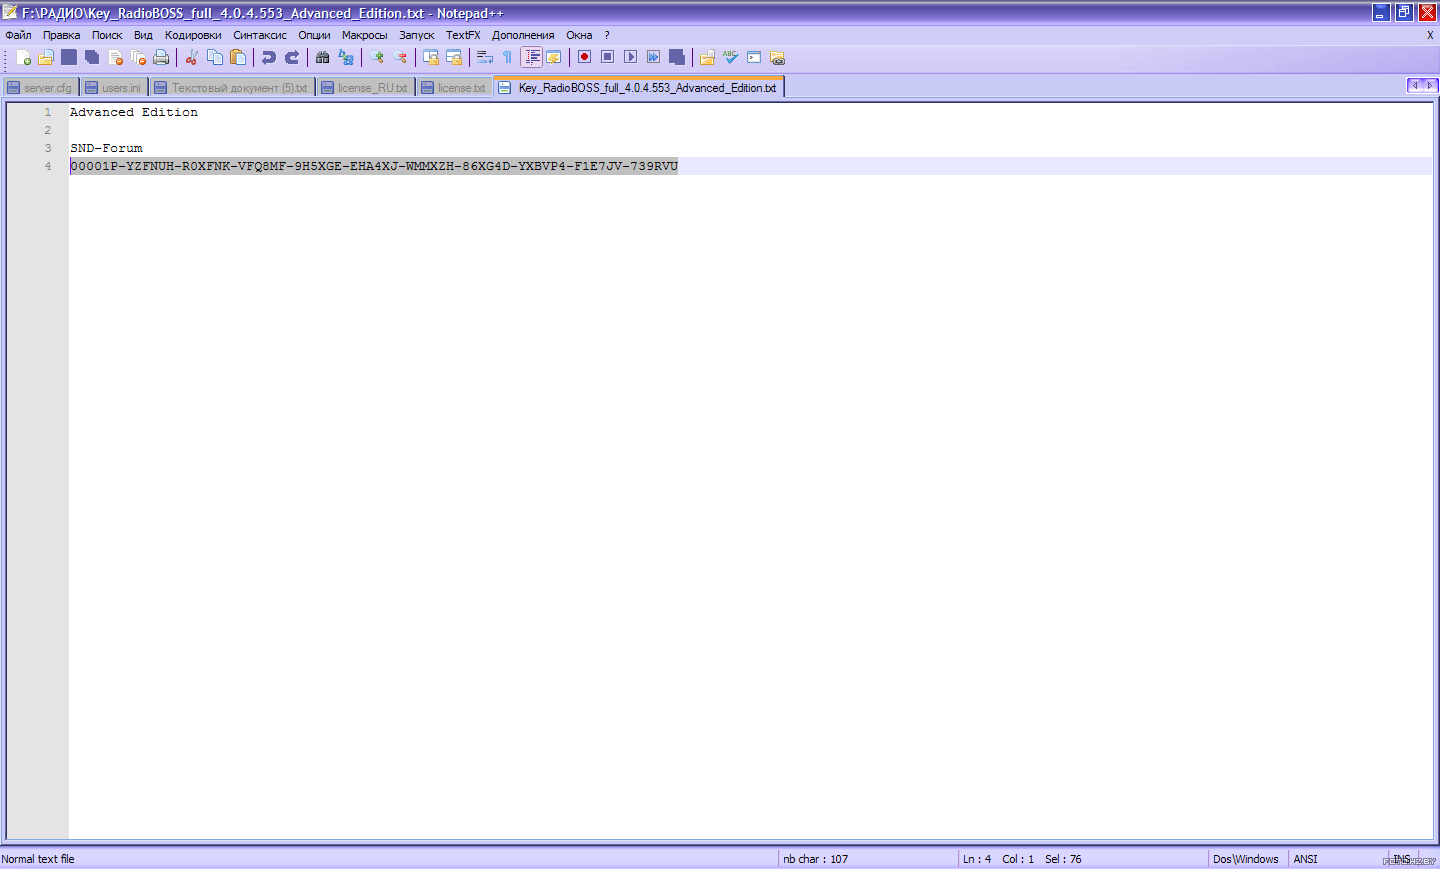
Task: Click the Dos\Windows status bar field
Action: coord(1246,859)
